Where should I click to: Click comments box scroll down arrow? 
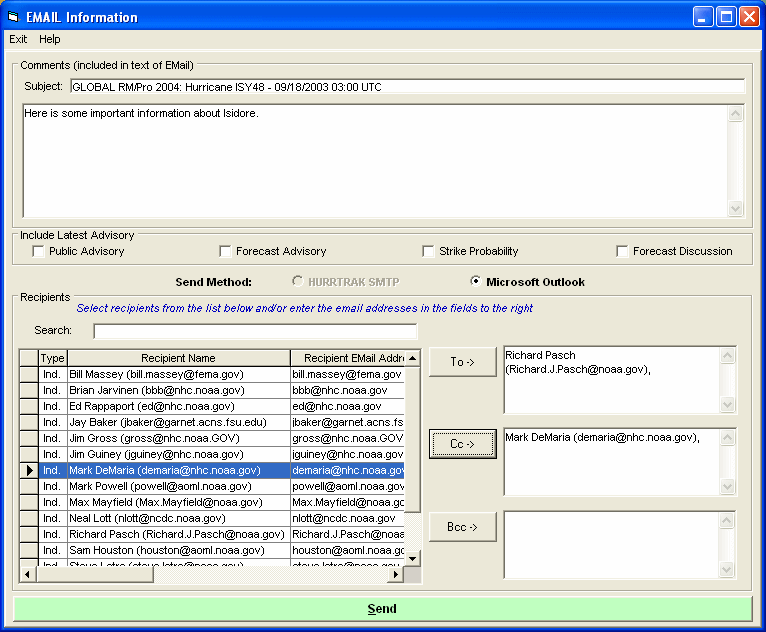735,208
